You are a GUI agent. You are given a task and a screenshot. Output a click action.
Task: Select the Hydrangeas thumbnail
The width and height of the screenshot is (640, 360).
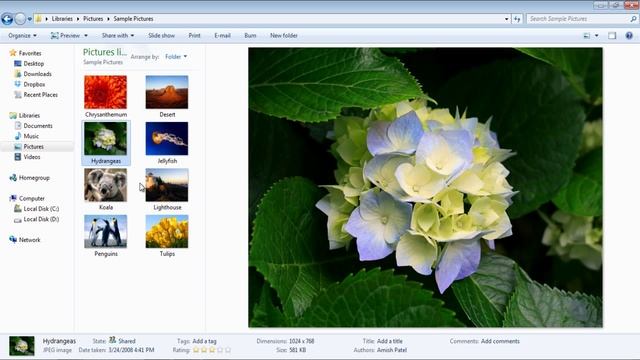[x=106, y=139]
